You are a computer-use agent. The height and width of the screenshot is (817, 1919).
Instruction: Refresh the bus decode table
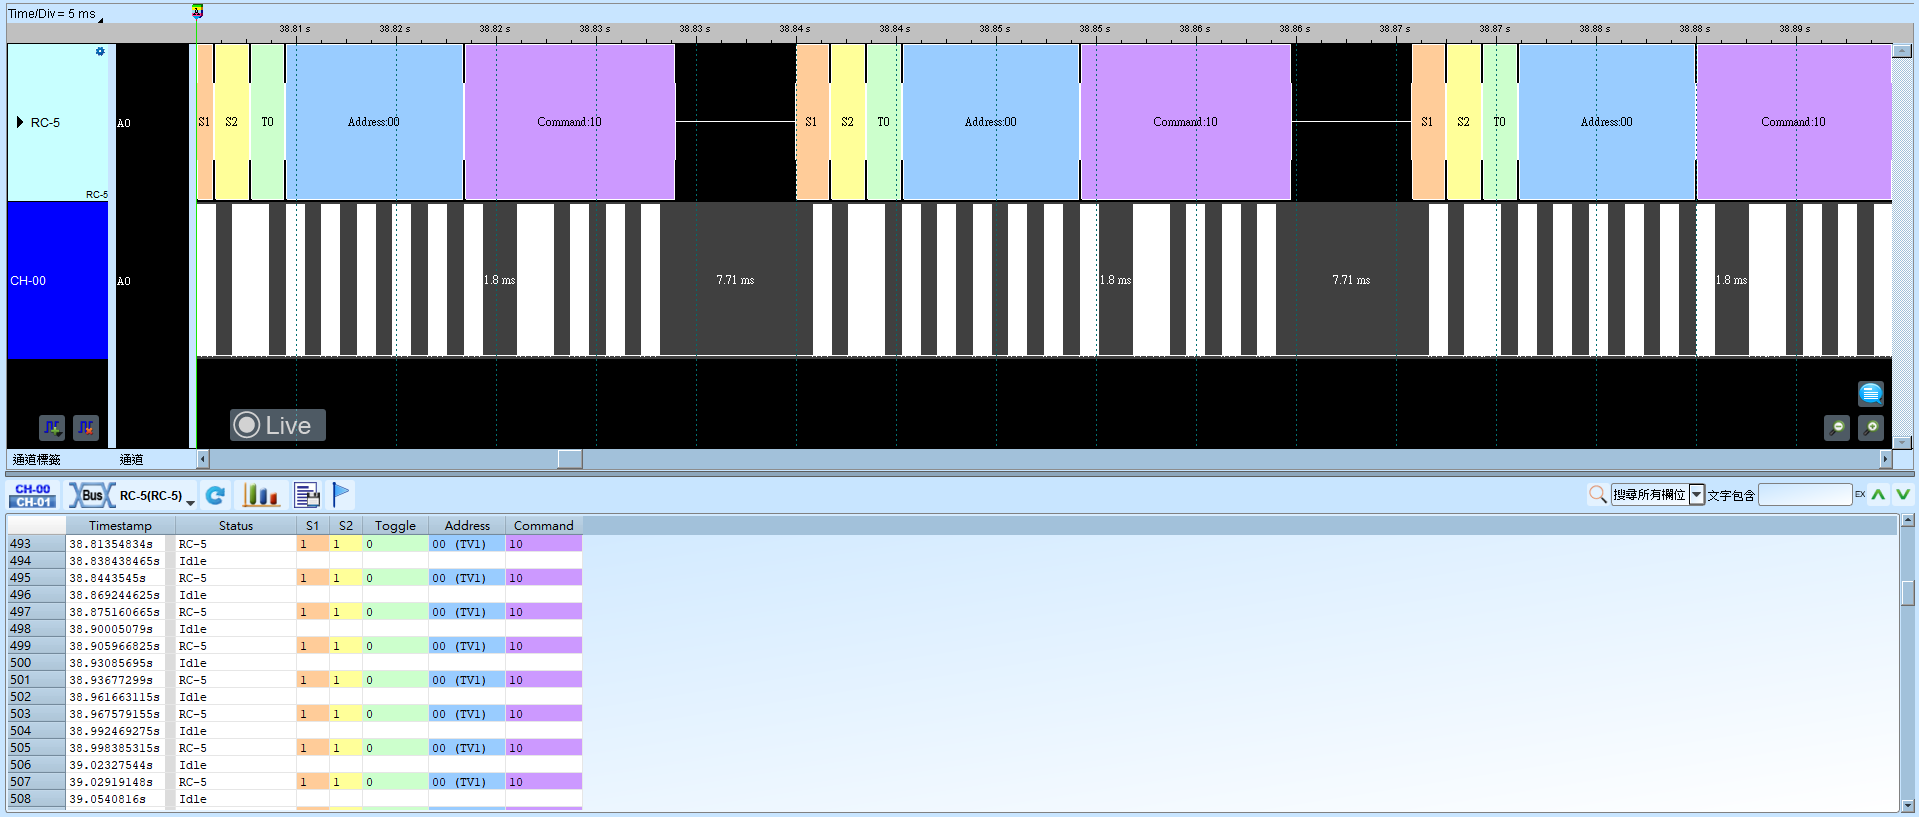[215, 495]
